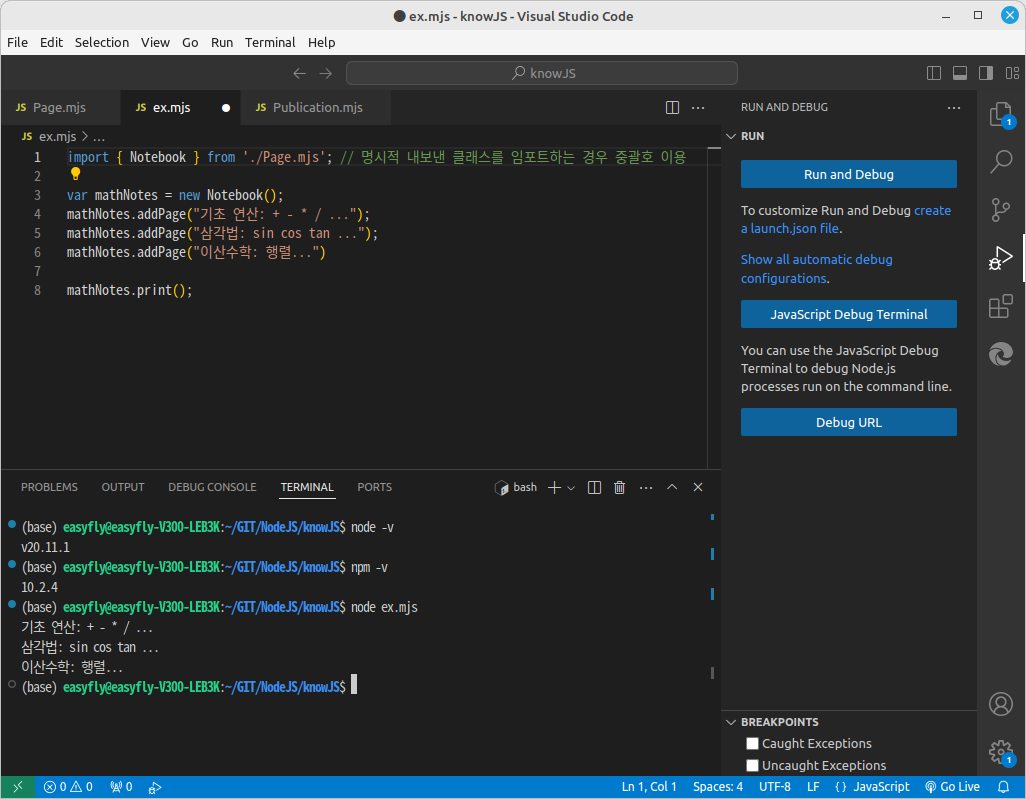
Task: Click the lightbulb code action icon
Action: (75, 173)
